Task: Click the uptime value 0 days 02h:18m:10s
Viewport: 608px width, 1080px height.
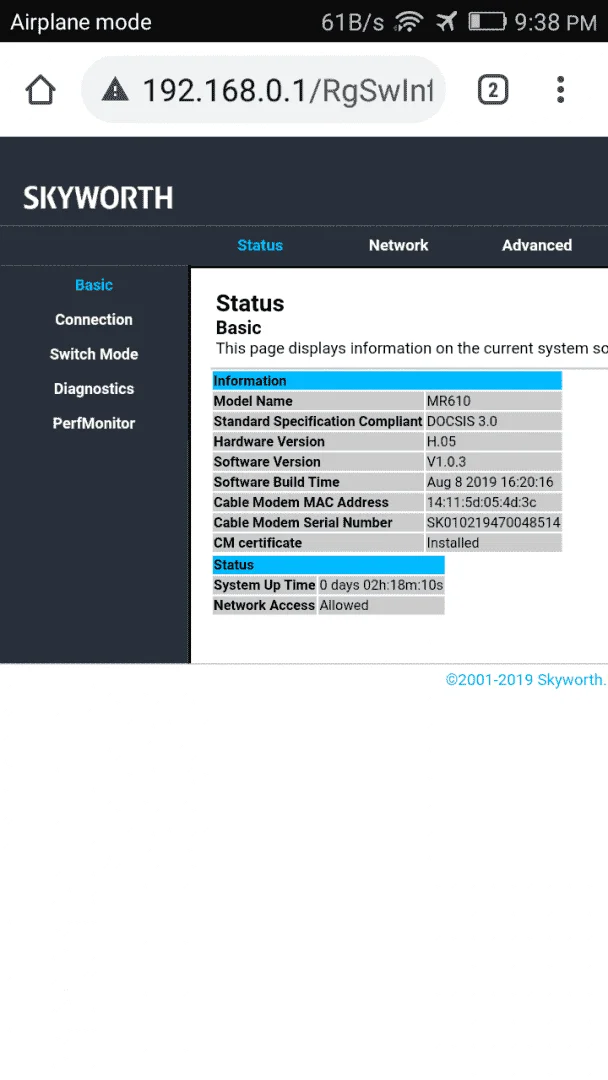Action: pyautogui.click(x=381, y=585)
